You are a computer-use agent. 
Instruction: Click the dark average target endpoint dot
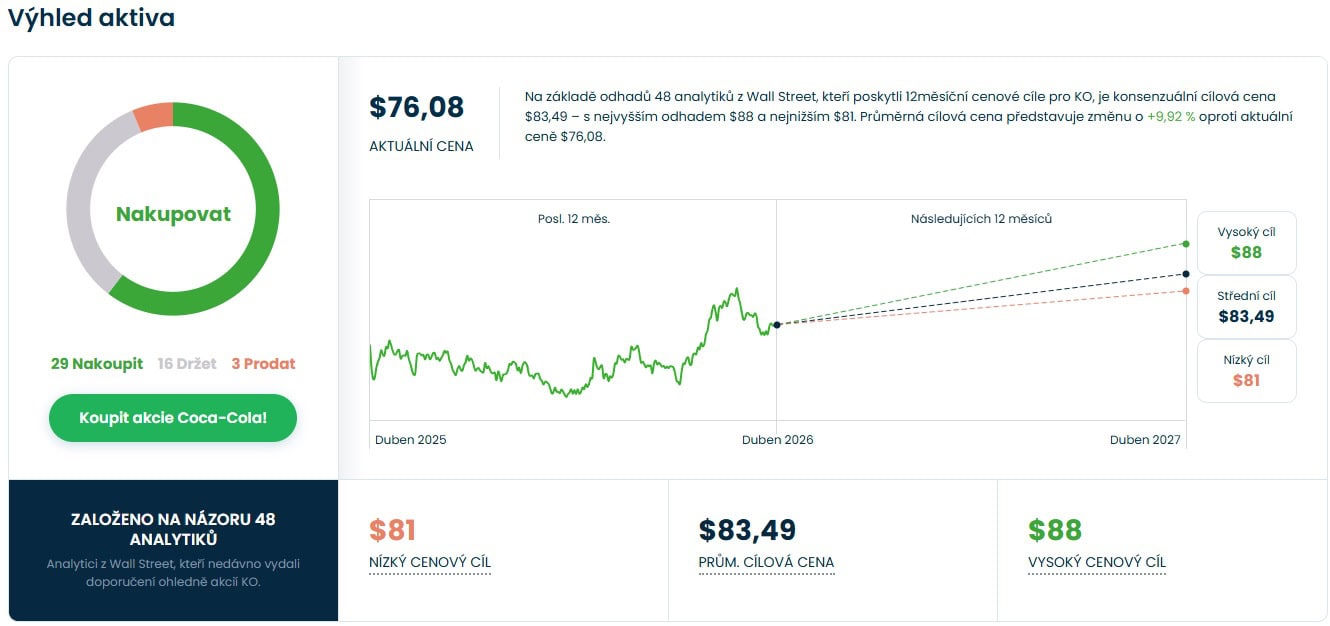click(1186, 273)
